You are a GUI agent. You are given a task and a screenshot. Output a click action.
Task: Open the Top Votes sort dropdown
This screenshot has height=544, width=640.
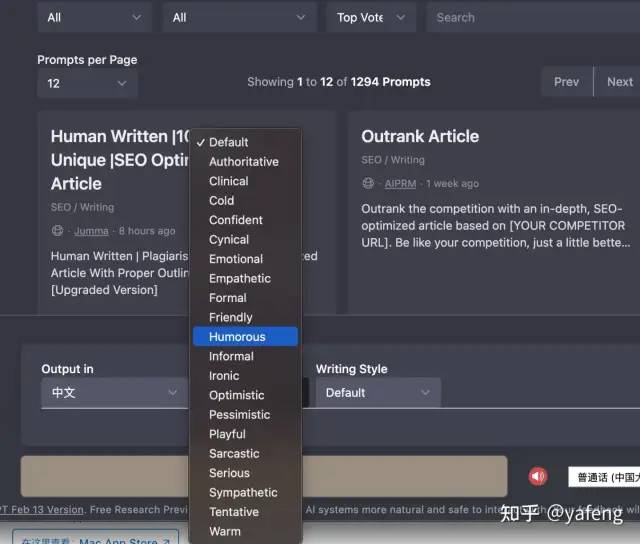[371, 17]
